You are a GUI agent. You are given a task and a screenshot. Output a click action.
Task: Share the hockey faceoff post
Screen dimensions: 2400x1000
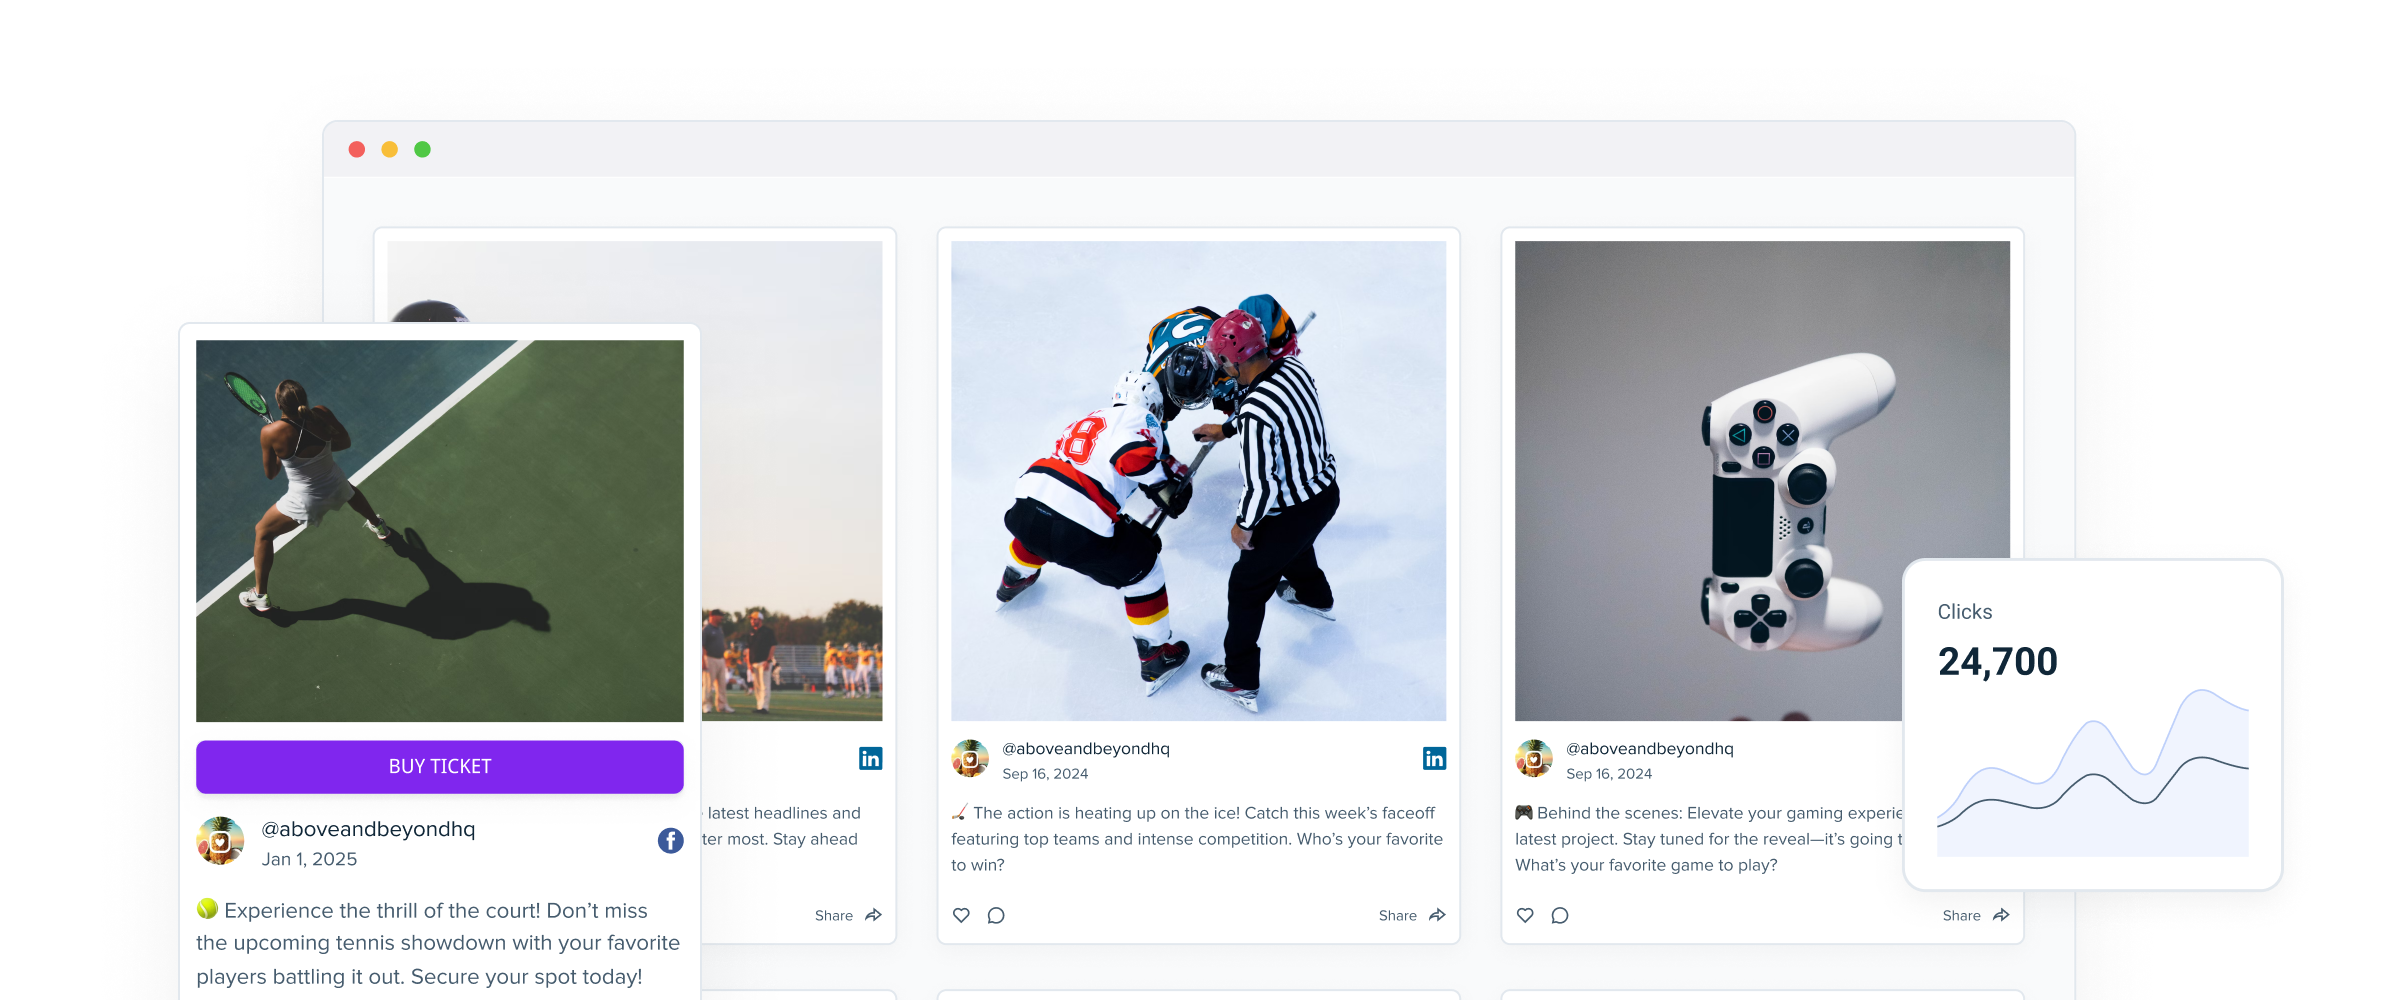point(1412,915)
